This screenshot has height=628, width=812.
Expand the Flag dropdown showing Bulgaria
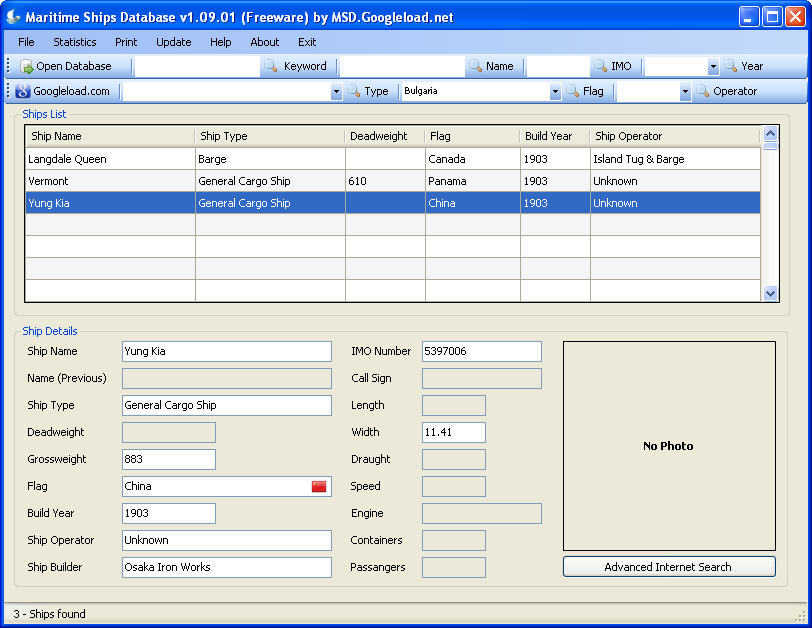click(x=555, y=92)
